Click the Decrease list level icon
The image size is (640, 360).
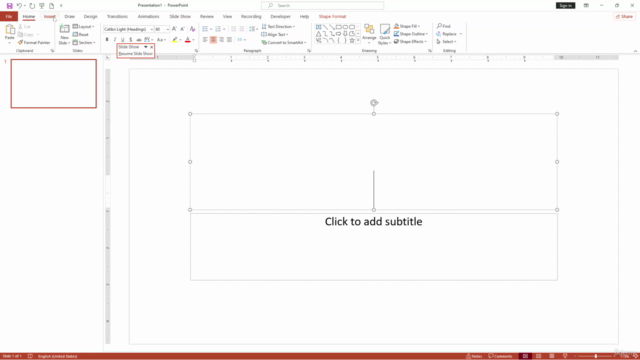pos(233,29)
